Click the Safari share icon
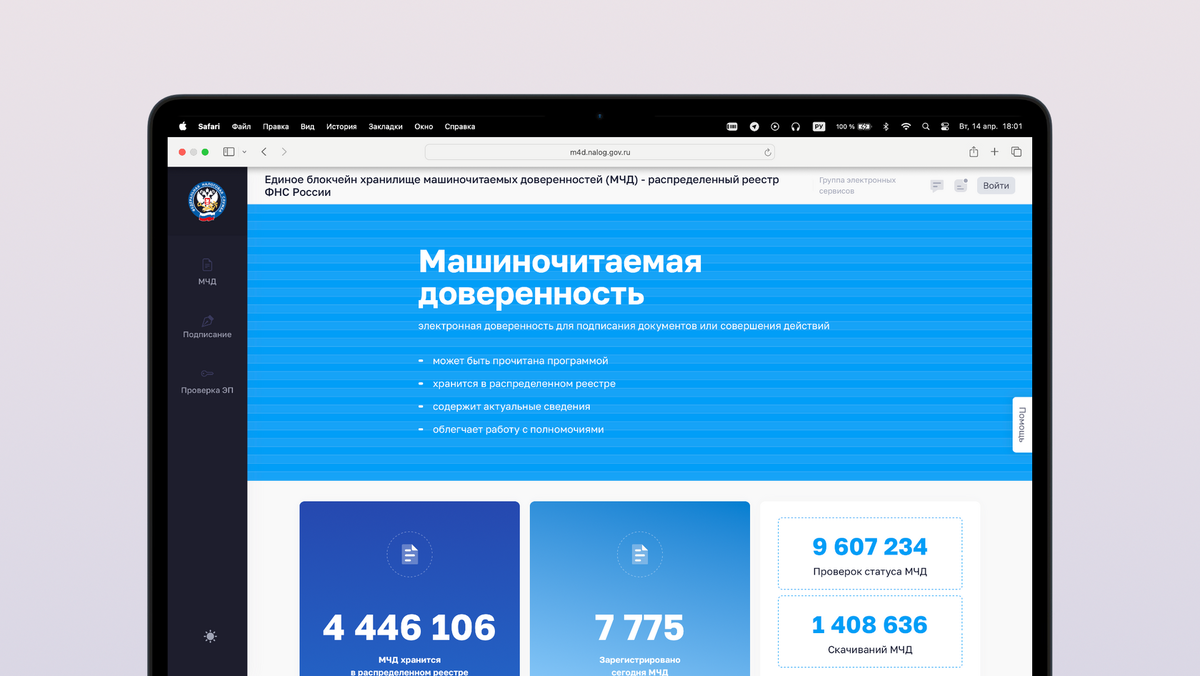Image resolution: width=1200 pixels, height=676 pixels. pos(973,152)
